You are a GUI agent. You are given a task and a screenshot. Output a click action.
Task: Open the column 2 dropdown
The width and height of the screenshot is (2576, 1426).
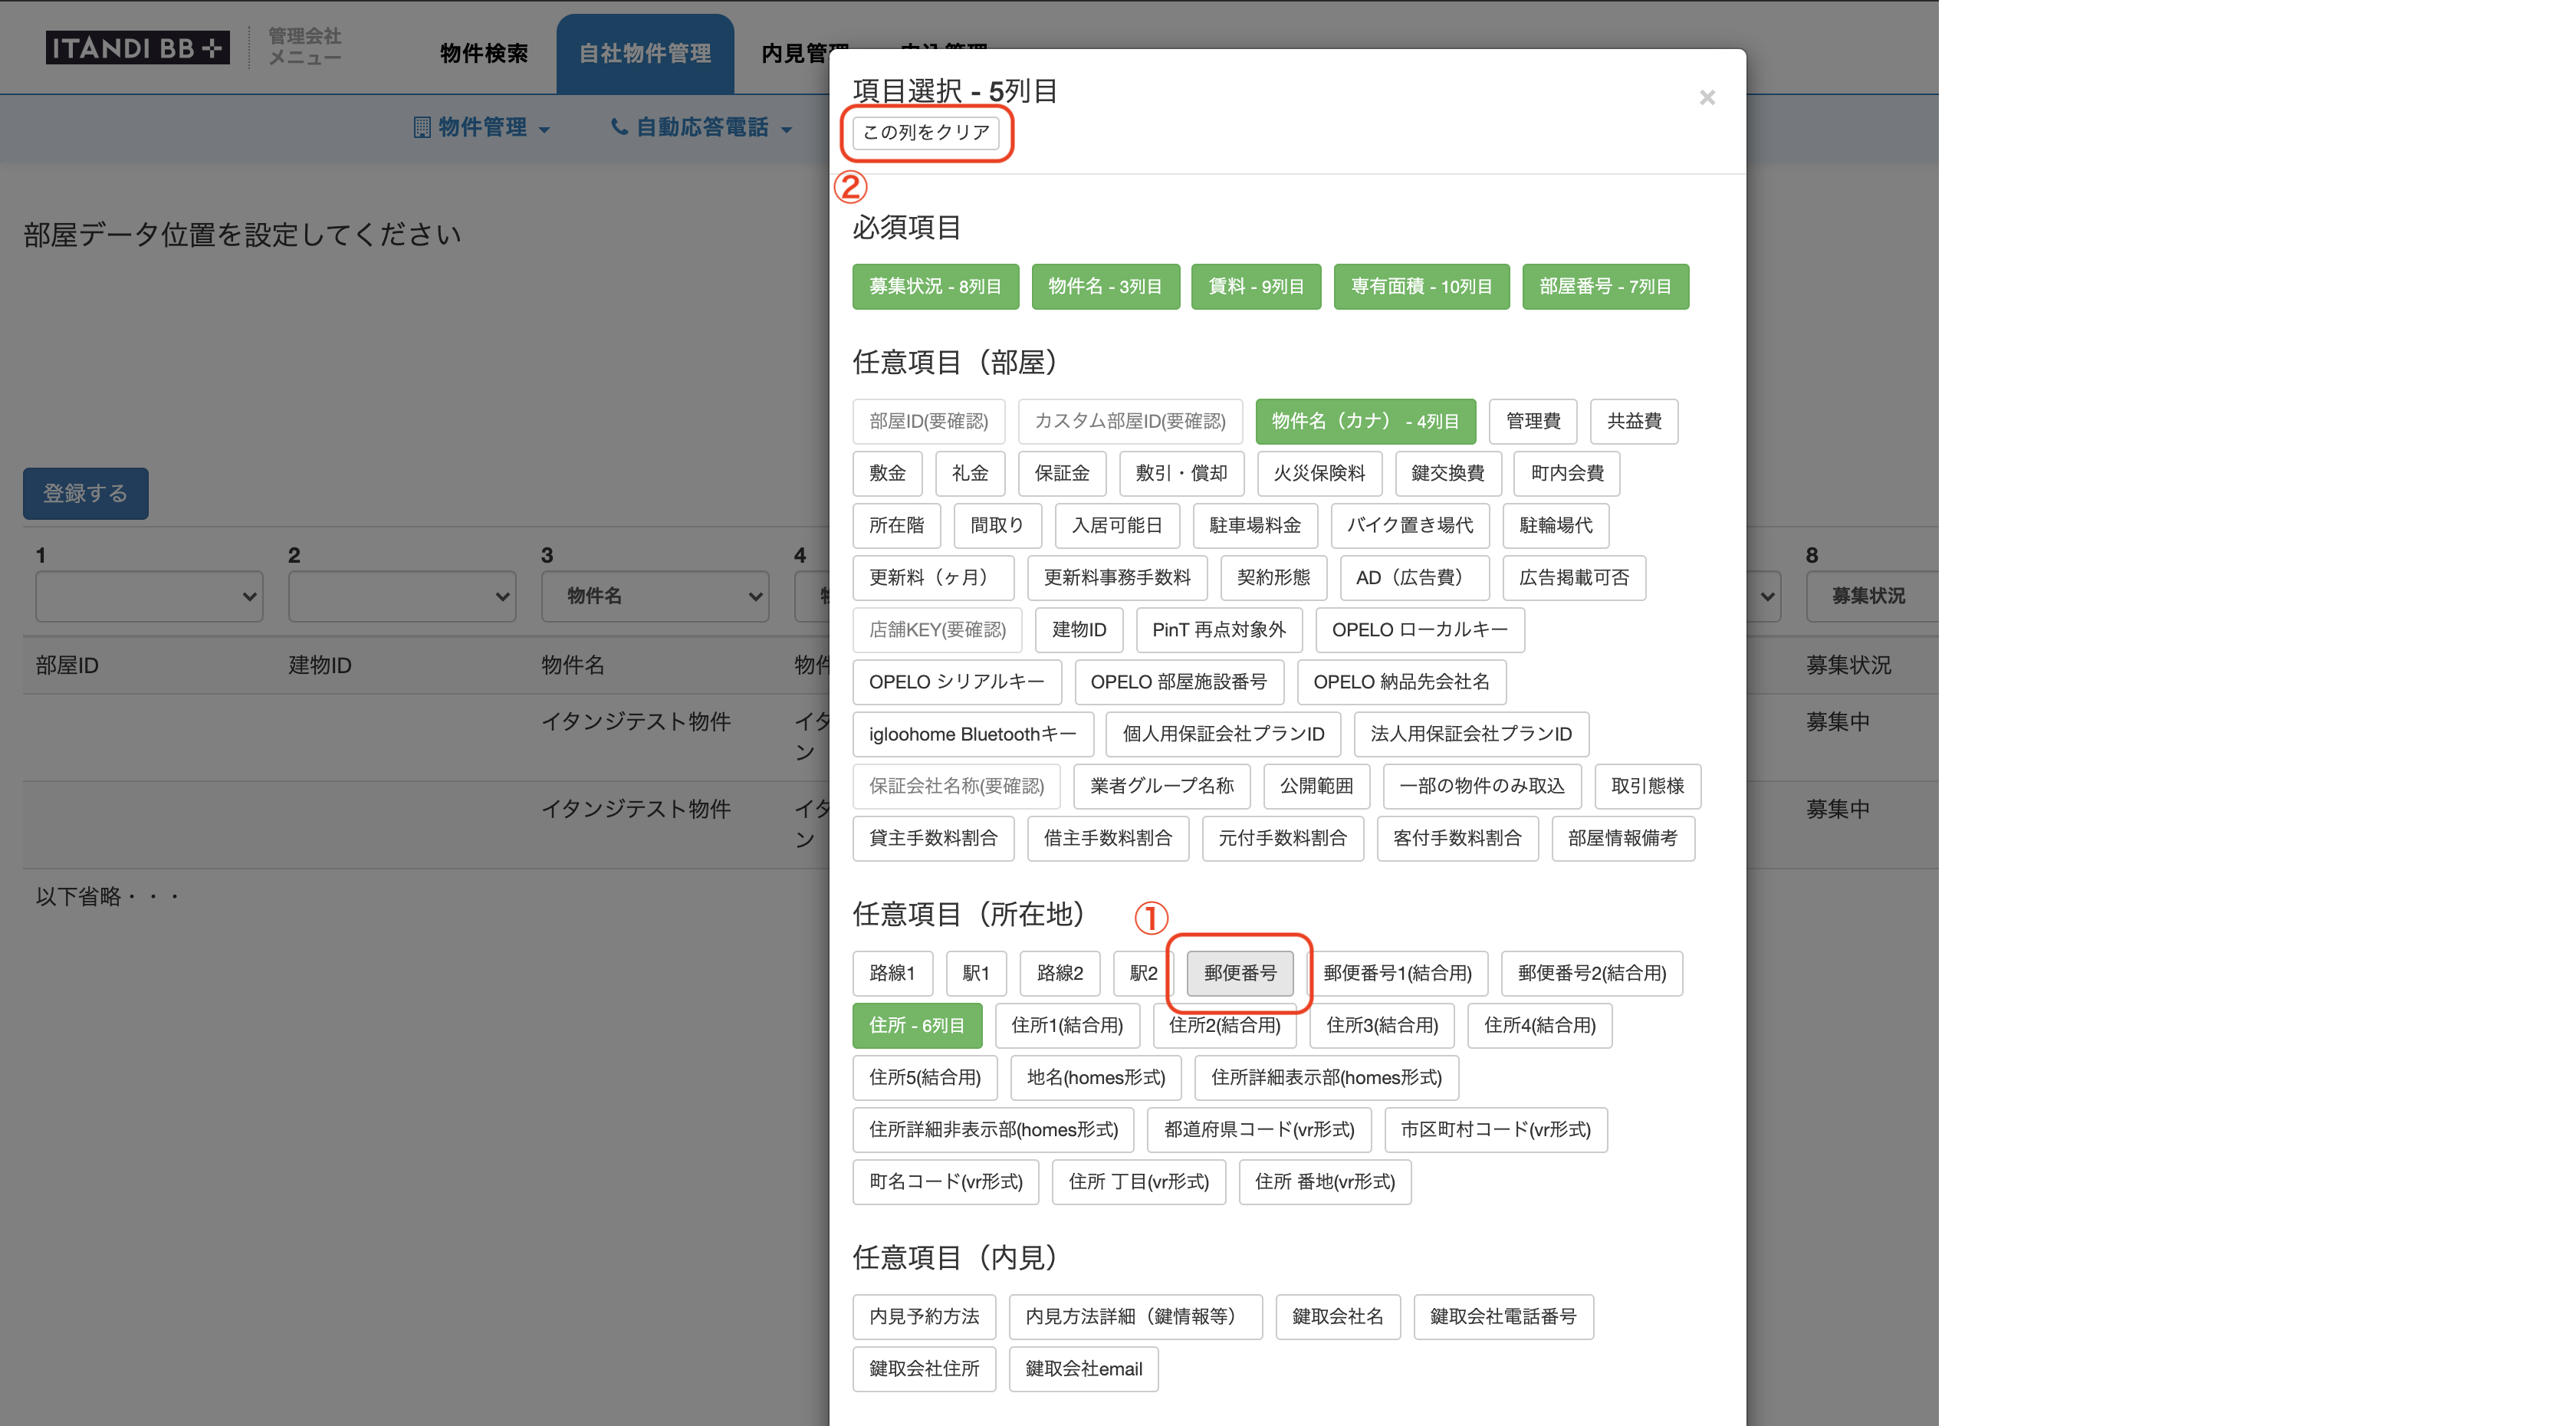[402, 596]
